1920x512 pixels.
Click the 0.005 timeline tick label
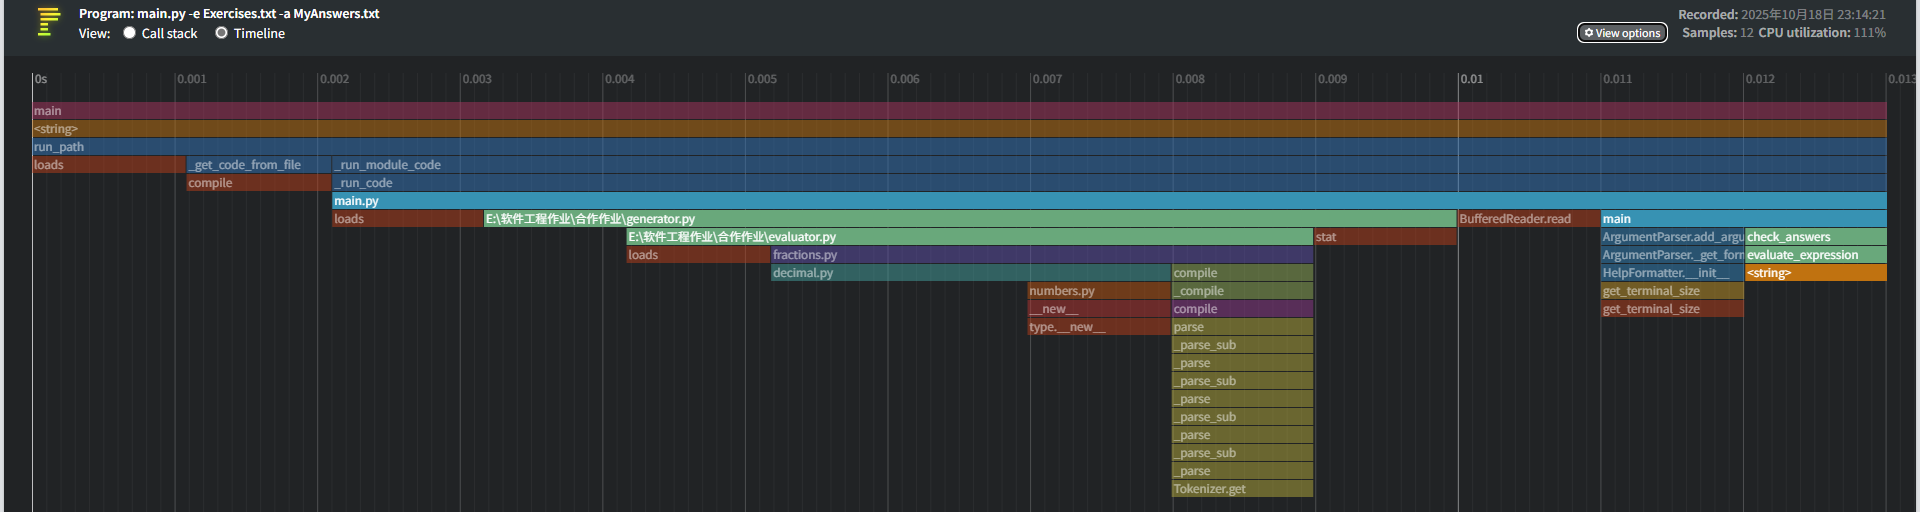pyautogui.click(x=762, y=79)
